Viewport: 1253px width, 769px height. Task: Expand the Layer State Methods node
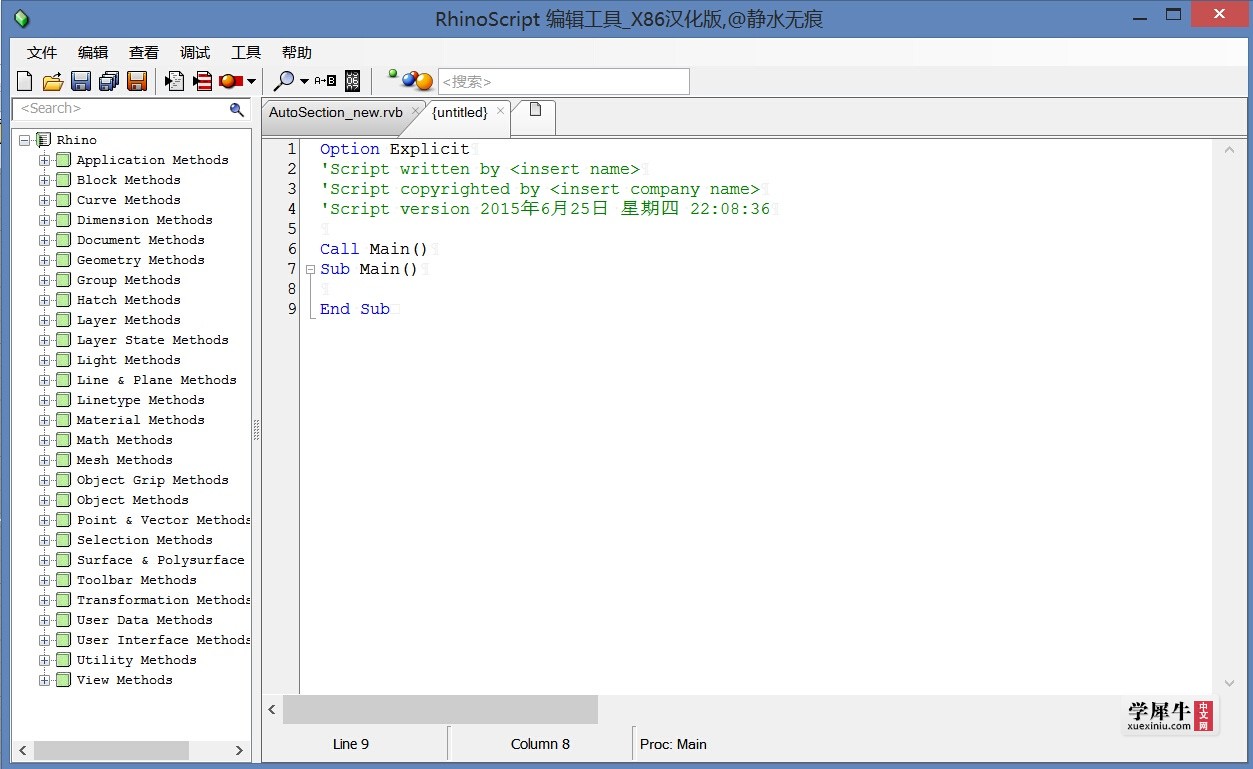(44, 340)
